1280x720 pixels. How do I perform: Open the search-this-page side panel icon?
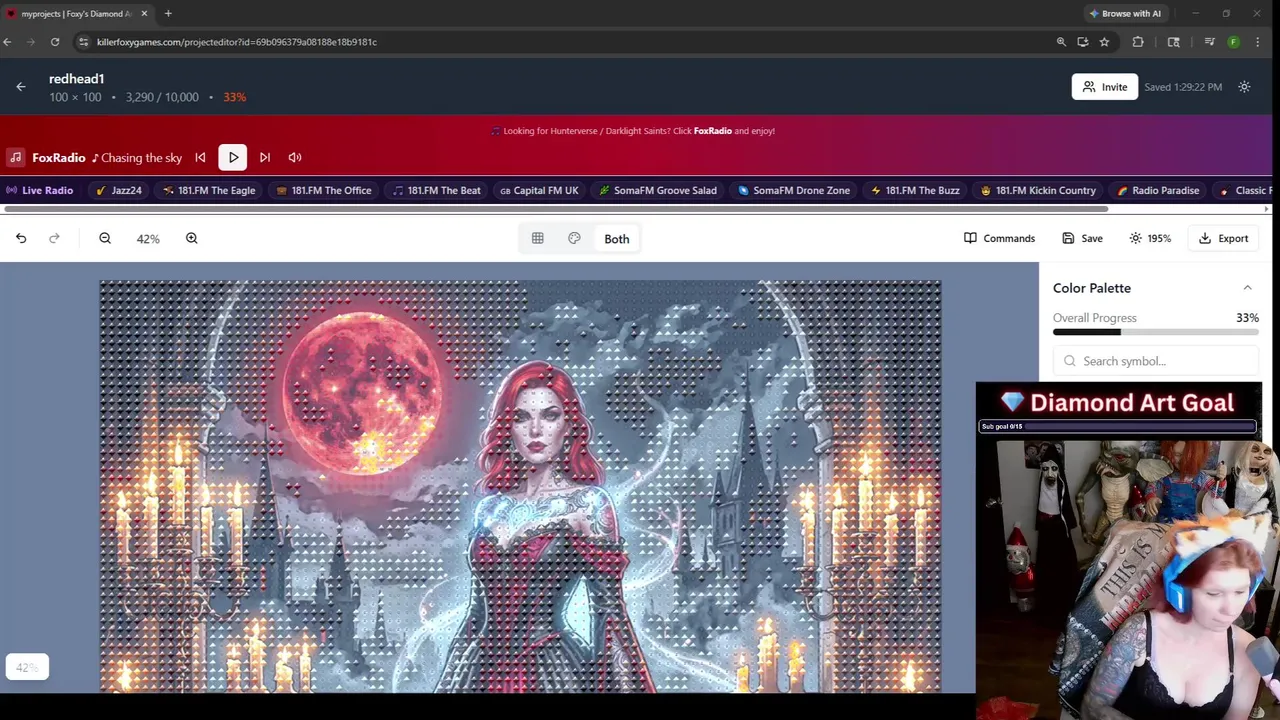point(1174,42)
